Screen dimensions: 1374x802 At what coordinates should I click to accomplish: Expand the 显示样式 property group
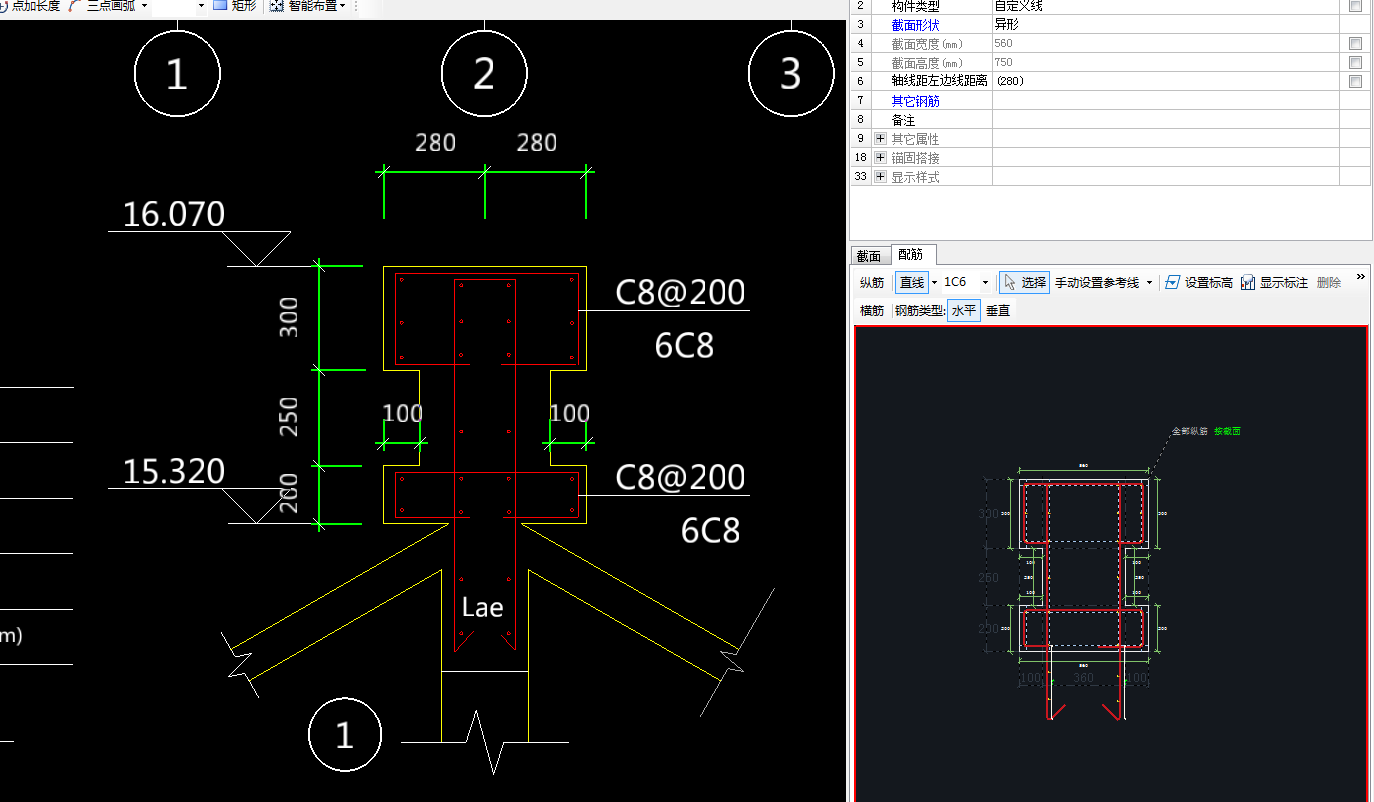pos(880,176)
